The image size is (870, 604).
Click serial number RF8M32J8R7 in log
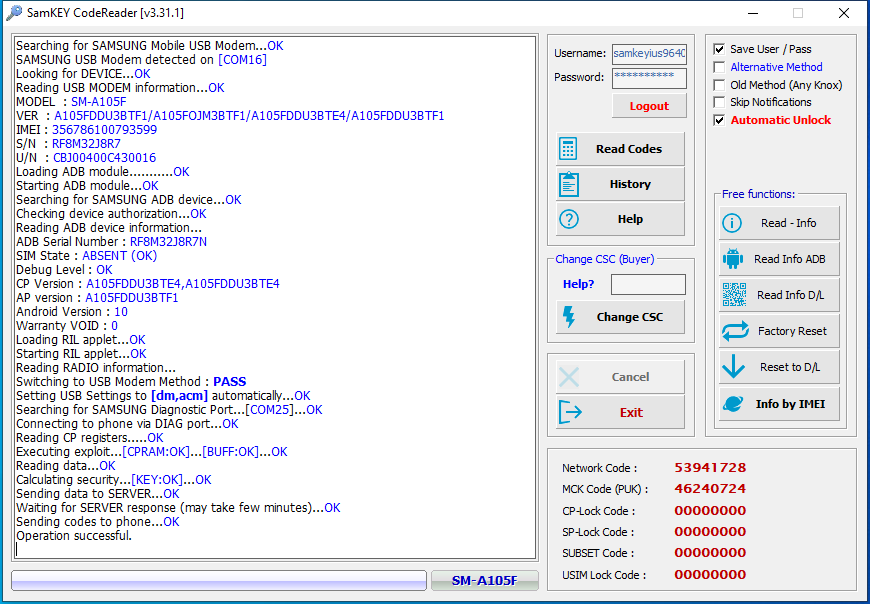click(87, 144)
